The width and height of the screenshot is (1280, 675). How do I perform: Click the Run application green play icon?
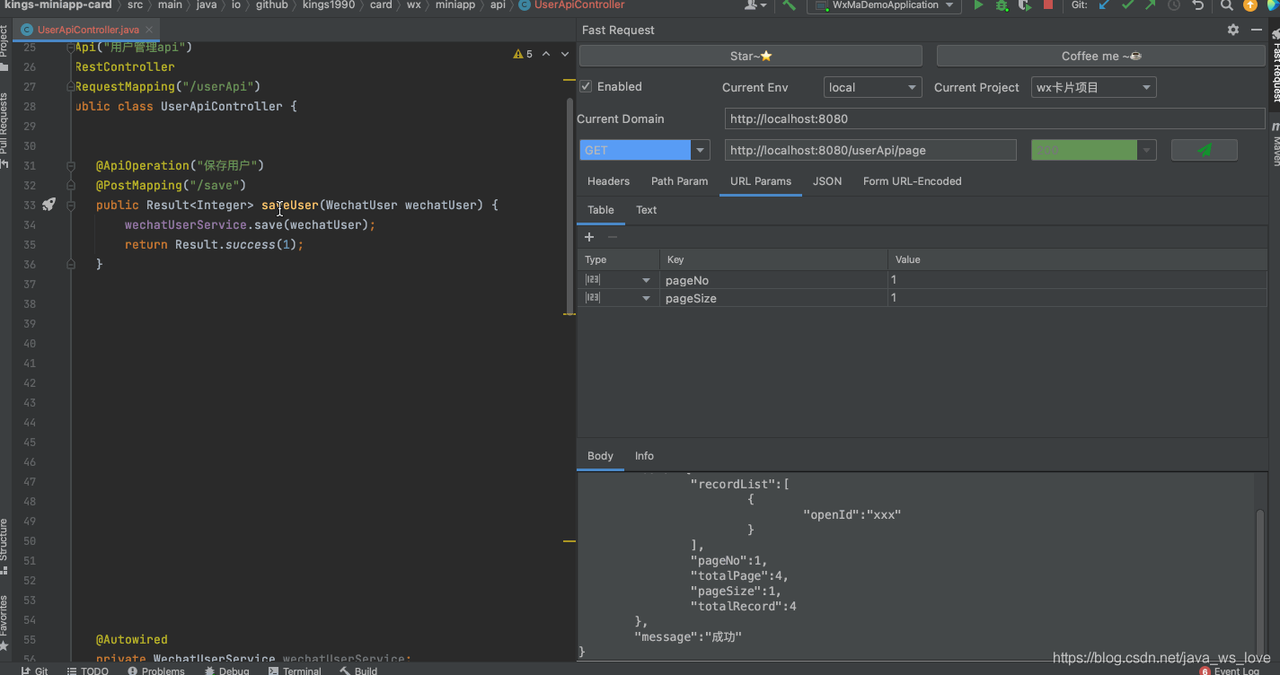tap(978, 6)
